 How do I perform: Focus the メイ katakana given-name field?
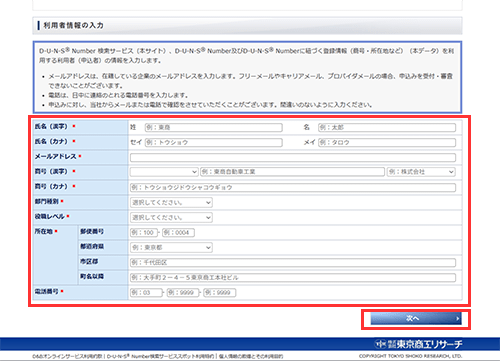[387, 142]
